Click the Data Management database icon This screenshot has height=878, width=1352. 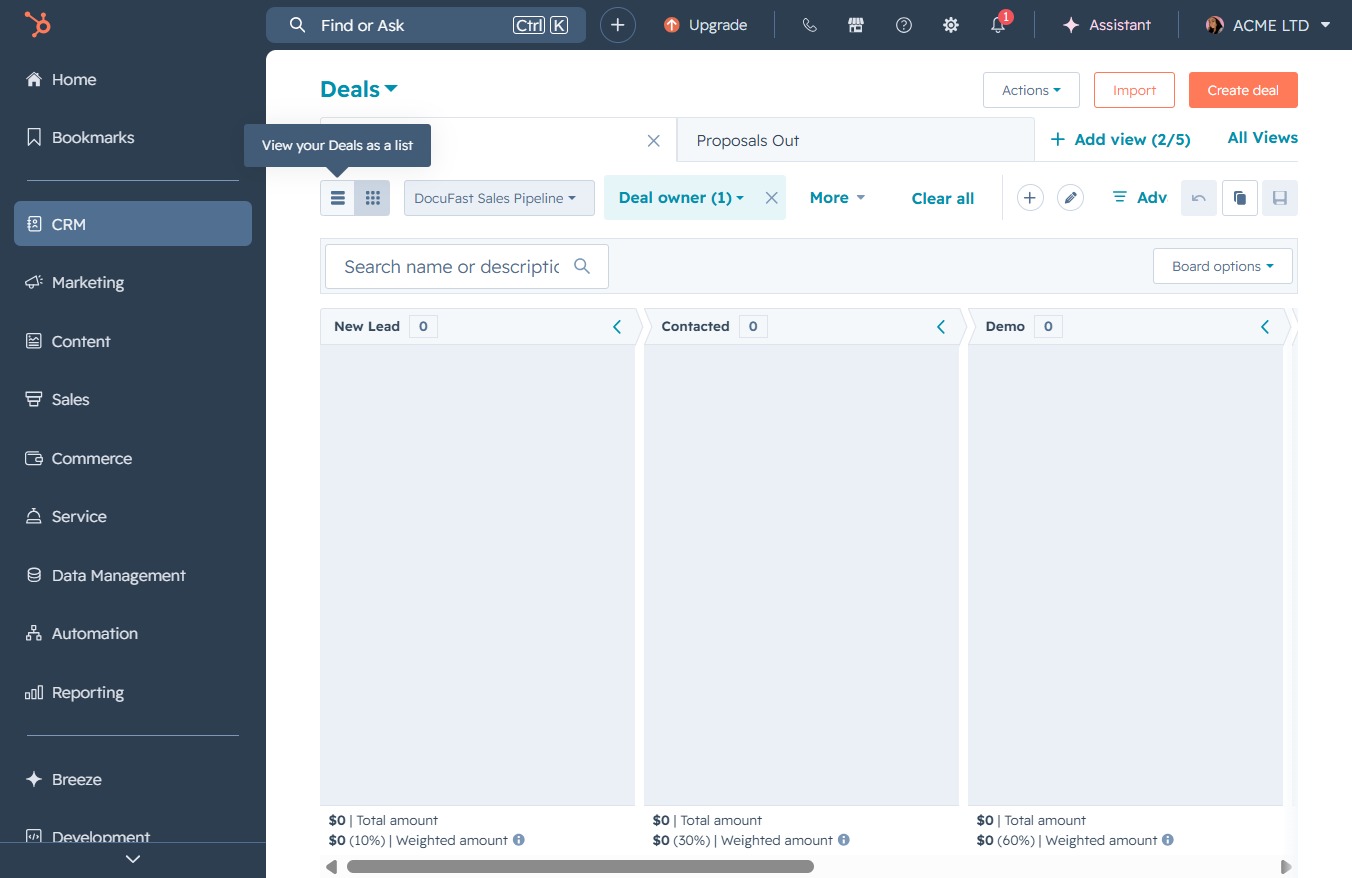point(34,575)
